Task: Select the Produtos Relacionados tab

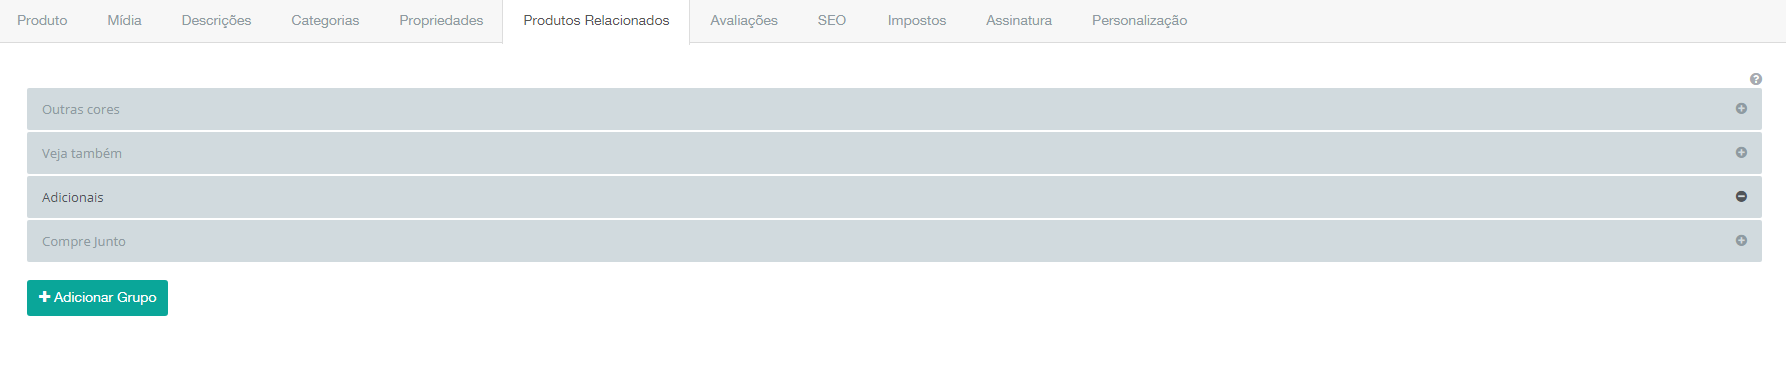Action: [x=596, y=21]
